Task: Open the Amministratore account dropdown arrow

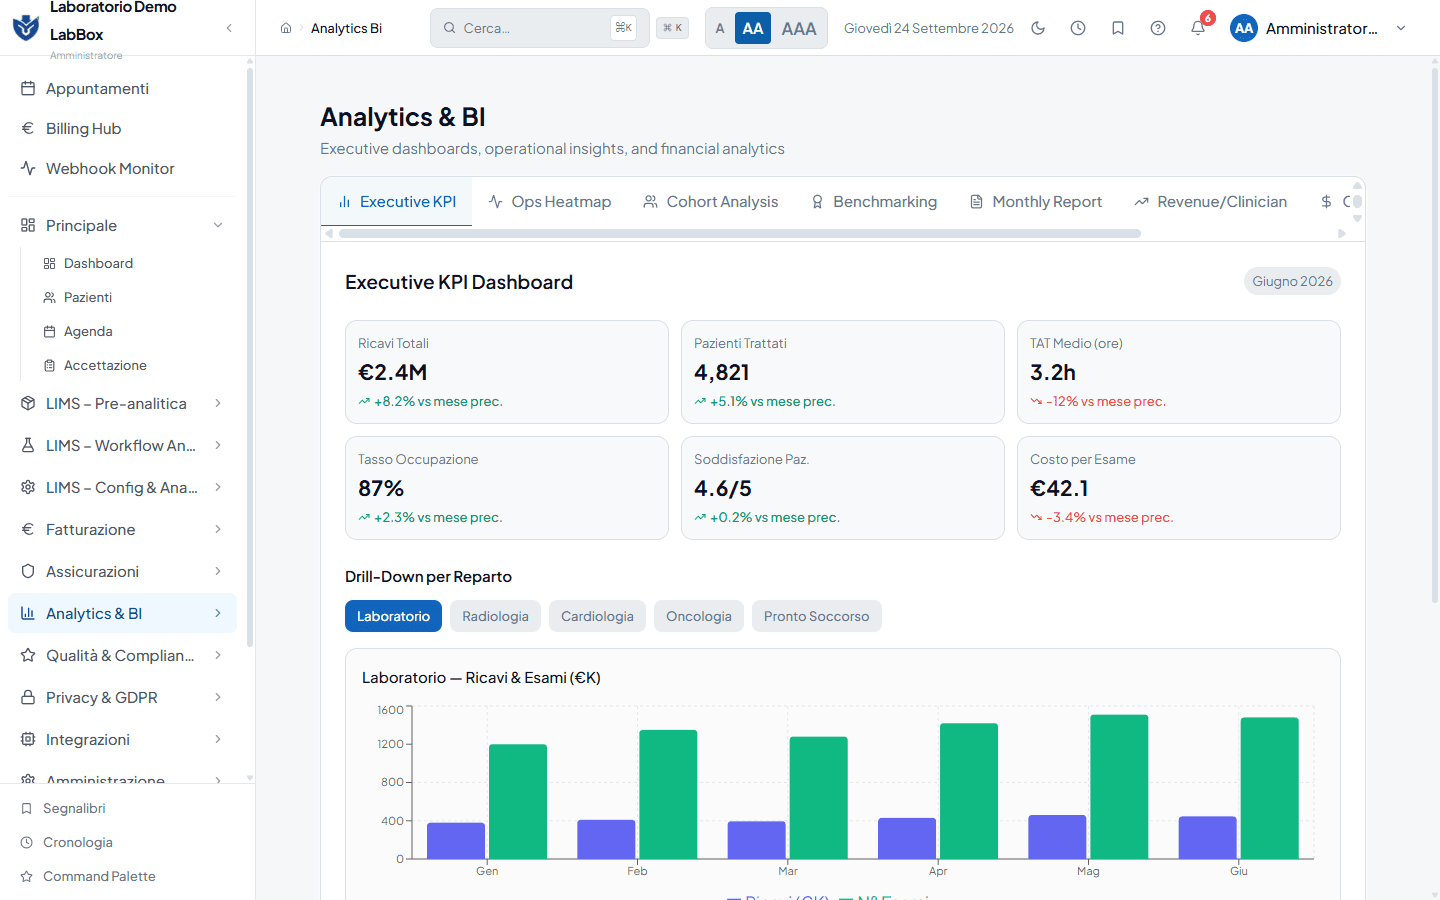Action: [1401, 28]
